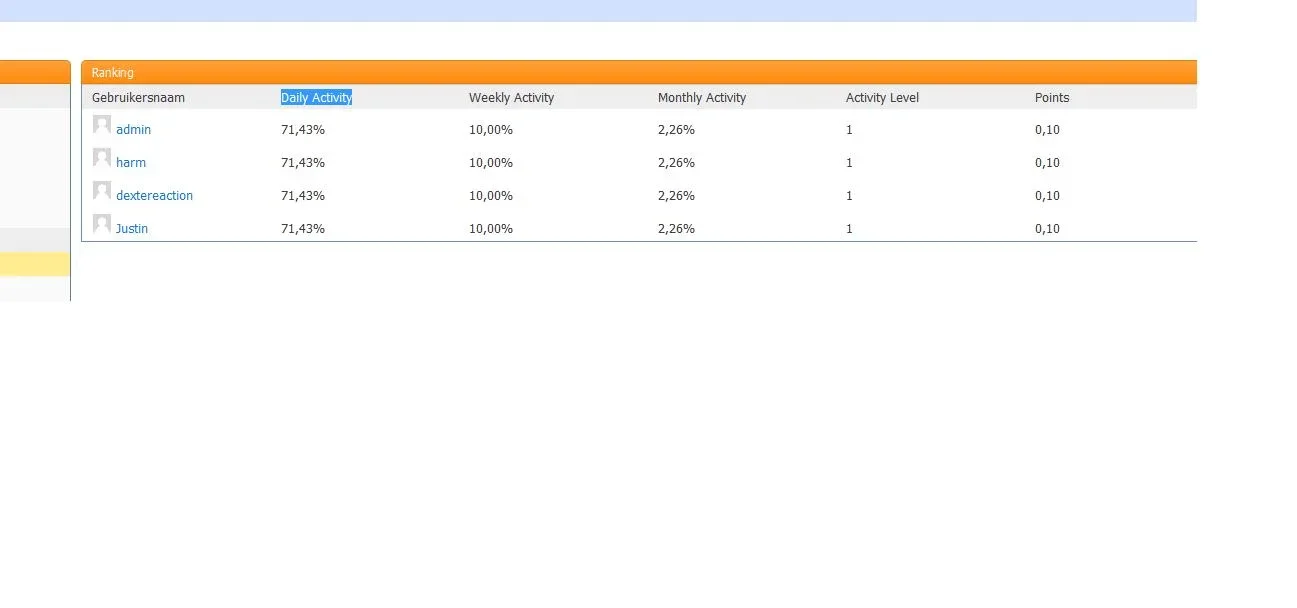Click Justin's avatar icon
Image resolution: width=1297 pixels, height=608 pixels.
click(x=102, y=224)
